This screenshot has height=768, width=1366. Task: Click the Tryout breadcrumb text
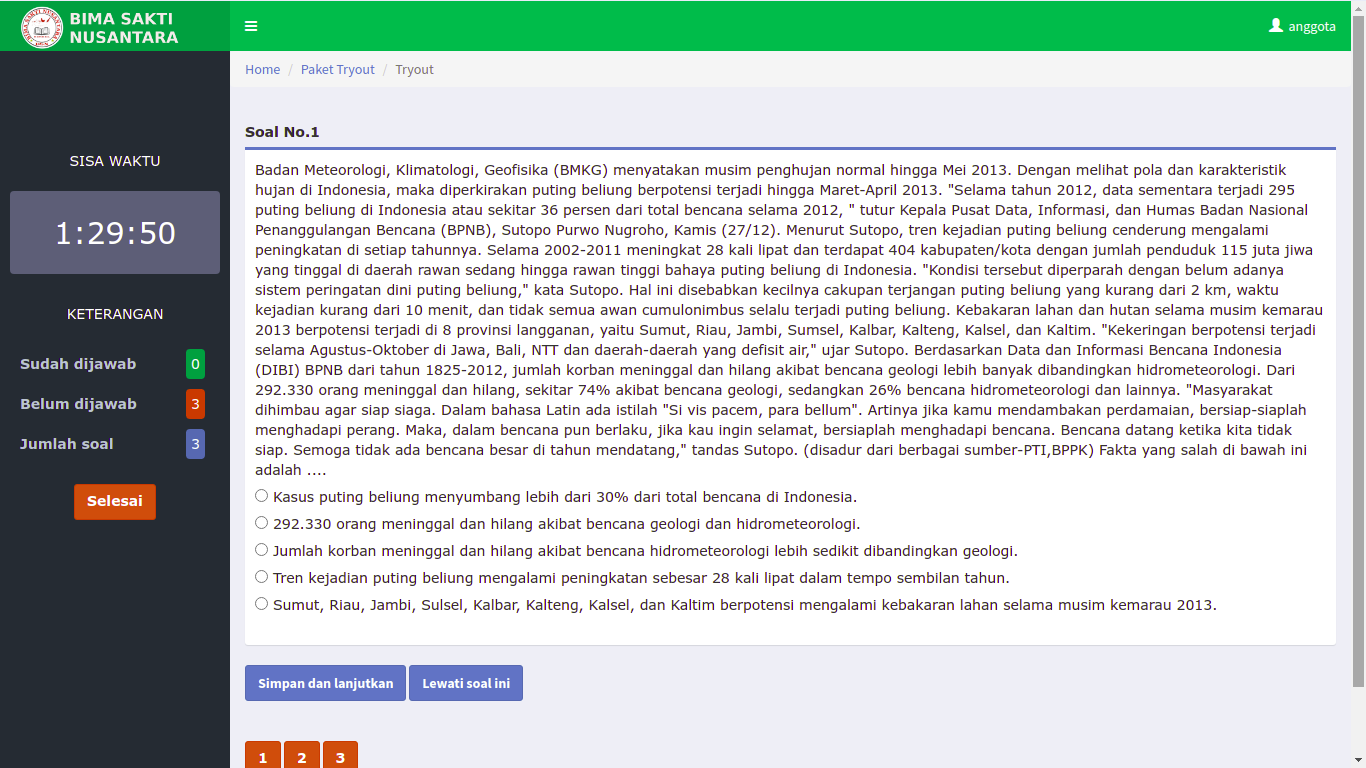[x=414, y=69]
